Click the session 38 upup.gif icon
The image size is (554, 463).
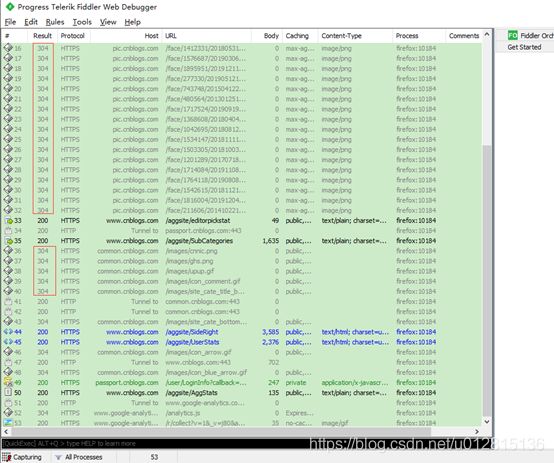8,271
